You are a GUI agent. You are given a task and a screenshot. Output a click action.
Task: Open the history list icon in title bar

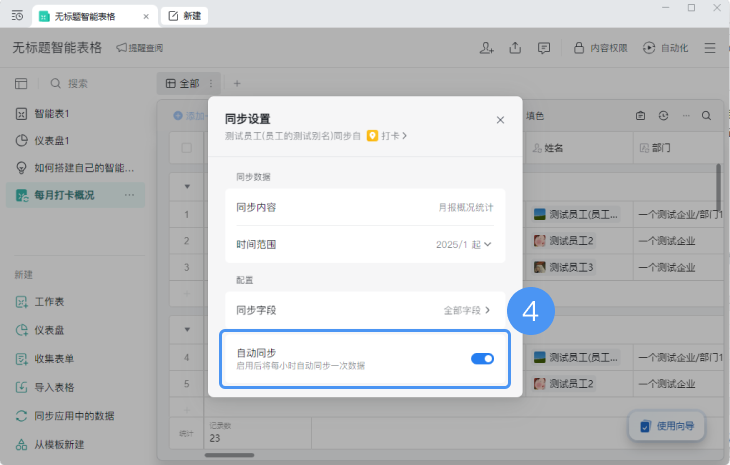[17, 16]
